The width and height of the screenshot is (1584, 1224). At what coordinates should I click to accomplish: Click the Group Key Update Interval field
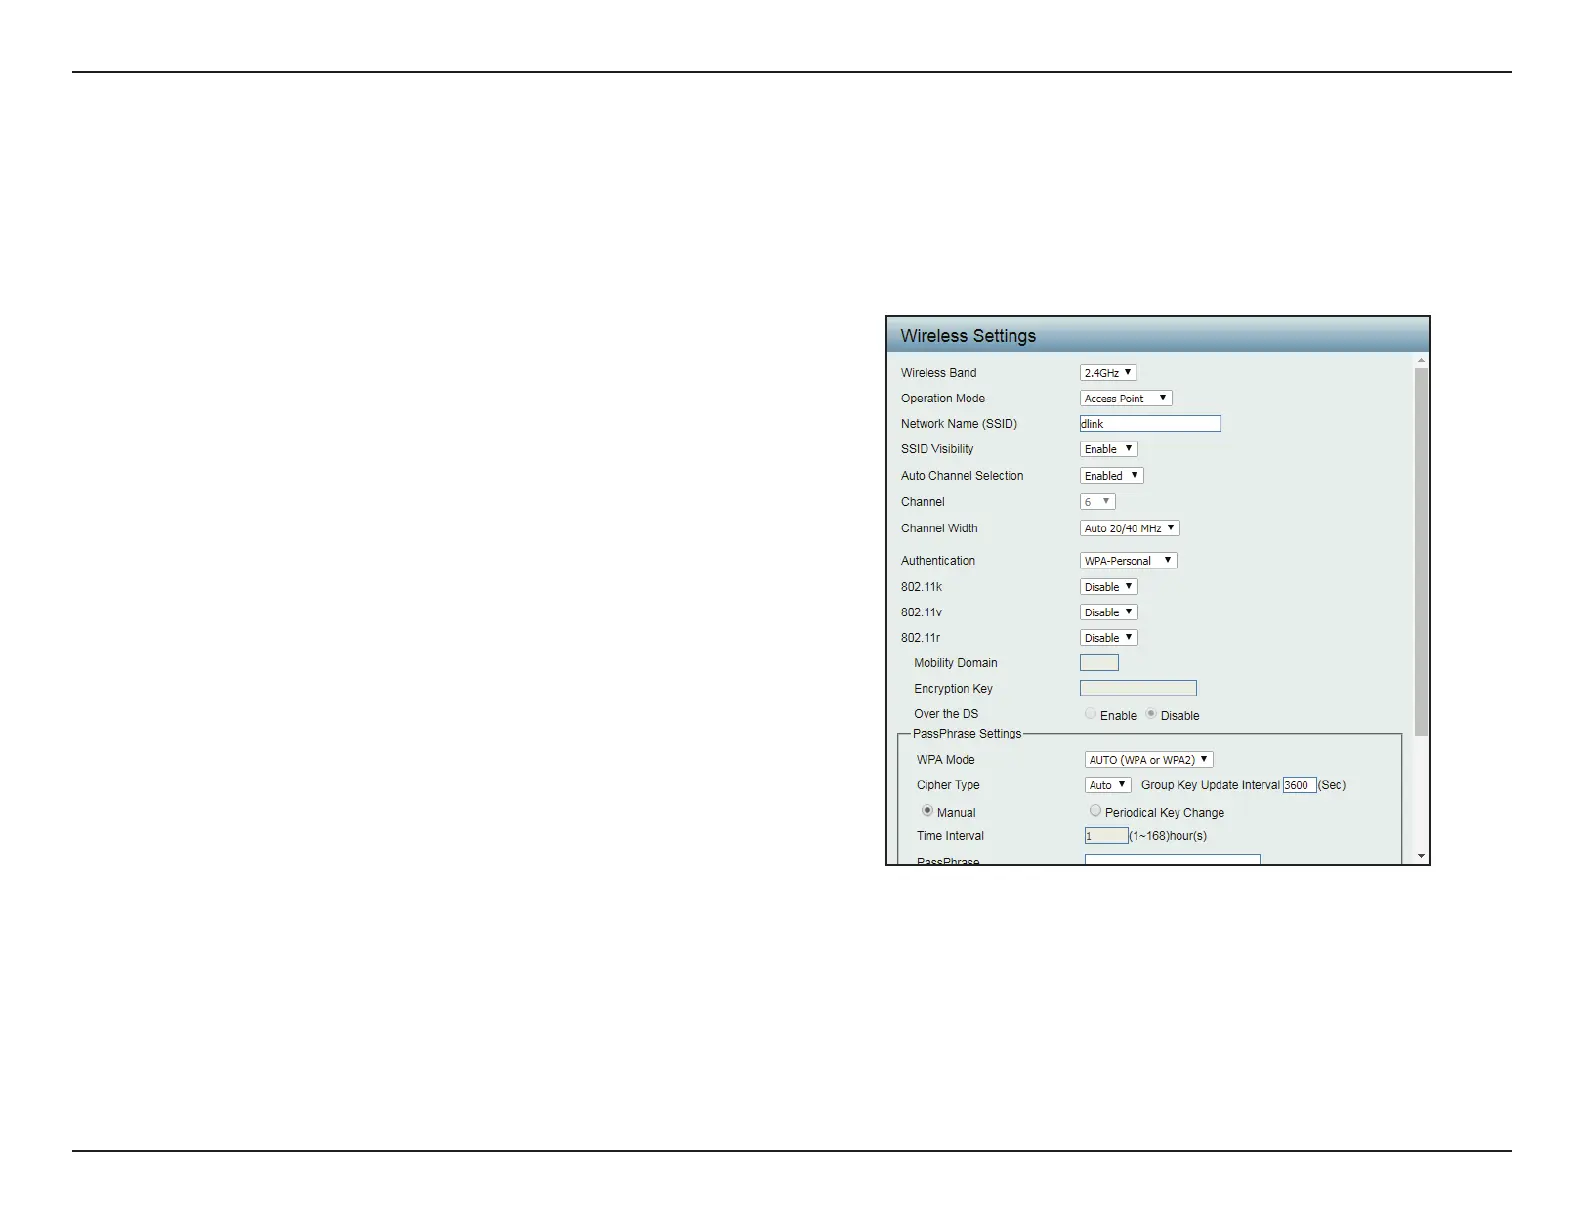(1299, 785)
